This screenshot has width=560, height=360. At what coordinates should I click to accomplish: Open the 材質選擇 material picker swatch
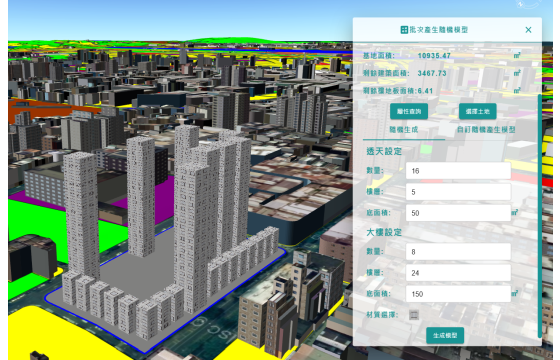pyautogui.click(x=414, y=315)
